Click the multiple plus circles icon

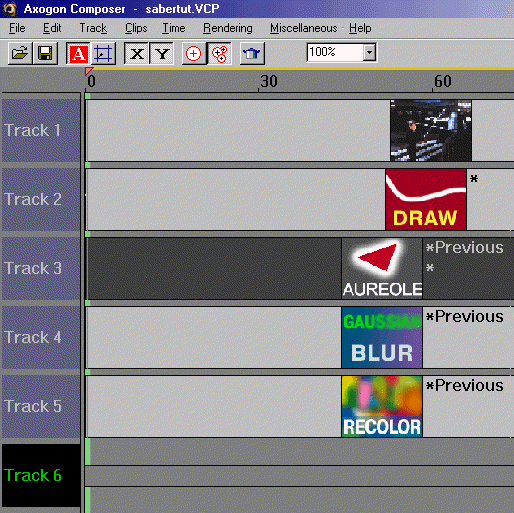[219, 53]
